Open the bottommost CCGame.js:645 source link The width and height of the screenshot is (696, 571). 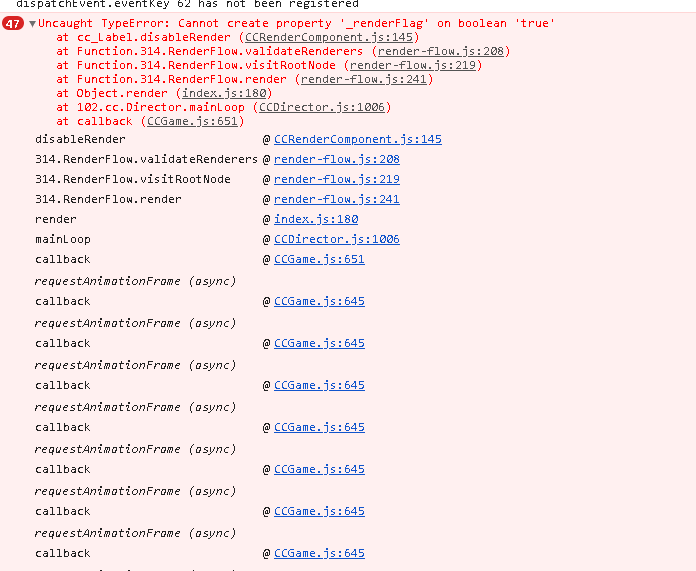[319, 553]
